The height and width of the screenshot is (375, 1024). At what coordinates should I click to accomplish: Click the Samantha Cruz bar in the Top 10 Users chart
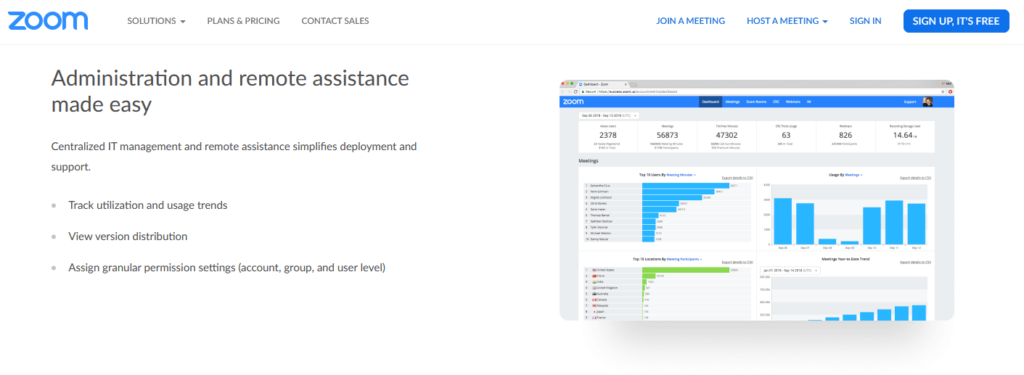pyautogui.click(x=686, y=186)
